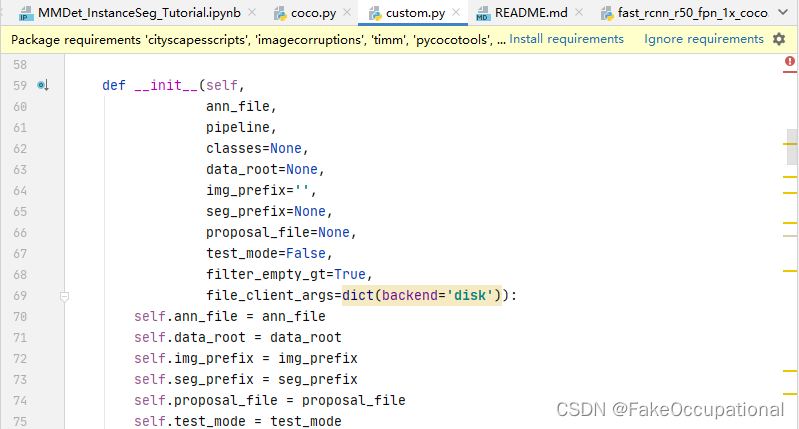This screenshot has height=429, width=799.
Task: Click line number 69 in gutter
Action: (x=20, y=296)
